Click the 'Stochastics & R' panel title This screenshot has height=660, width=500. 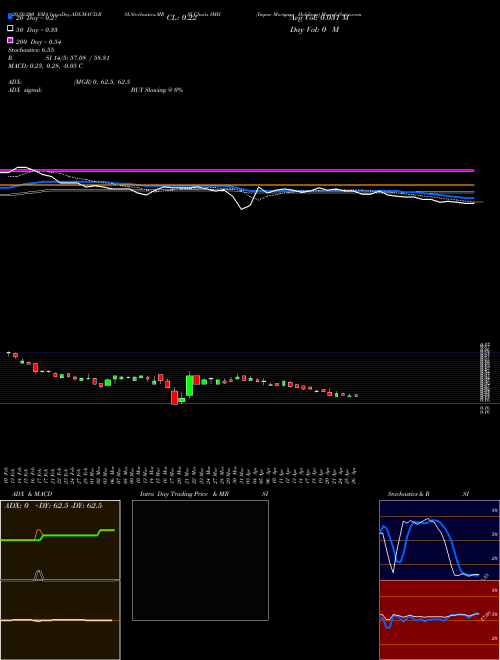pos(409,494)
